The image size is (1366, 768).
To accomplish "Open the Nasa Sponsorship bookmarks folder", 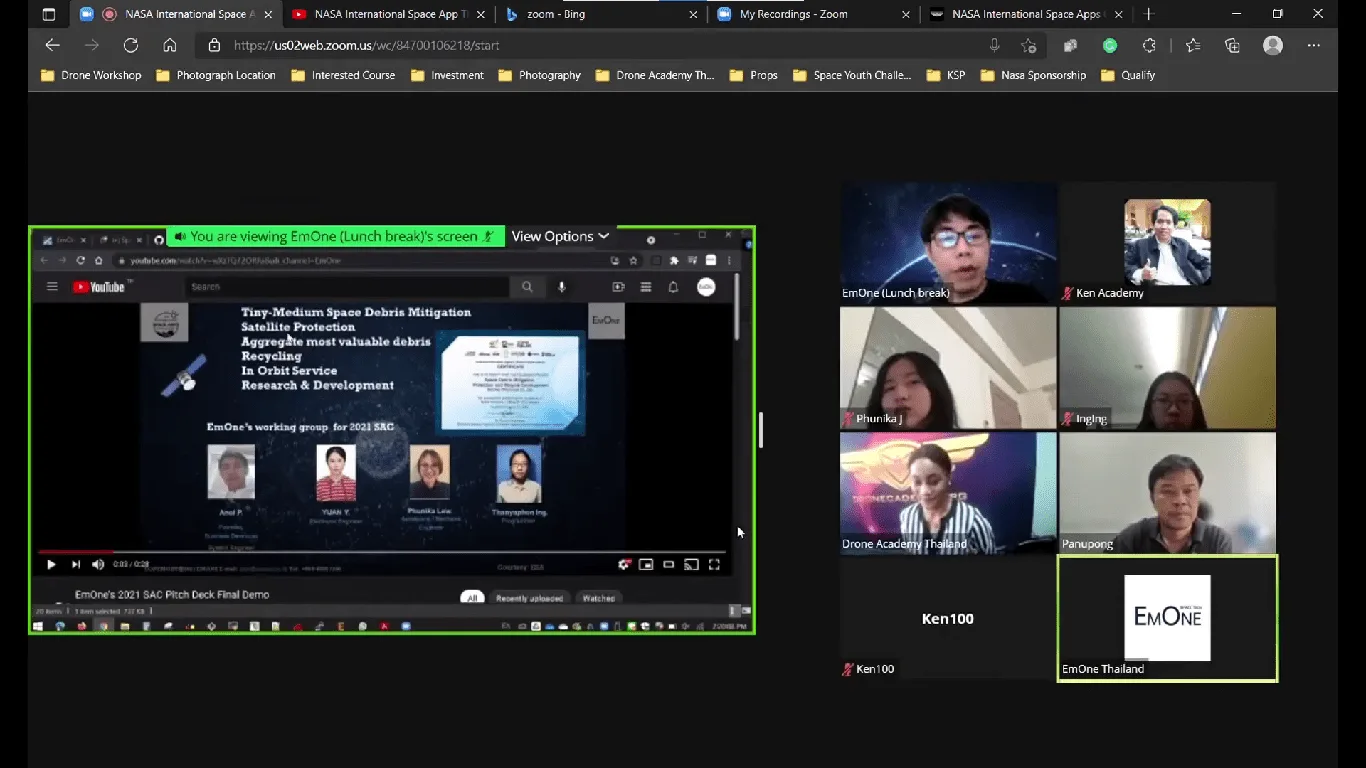I will pos(1033,75).
